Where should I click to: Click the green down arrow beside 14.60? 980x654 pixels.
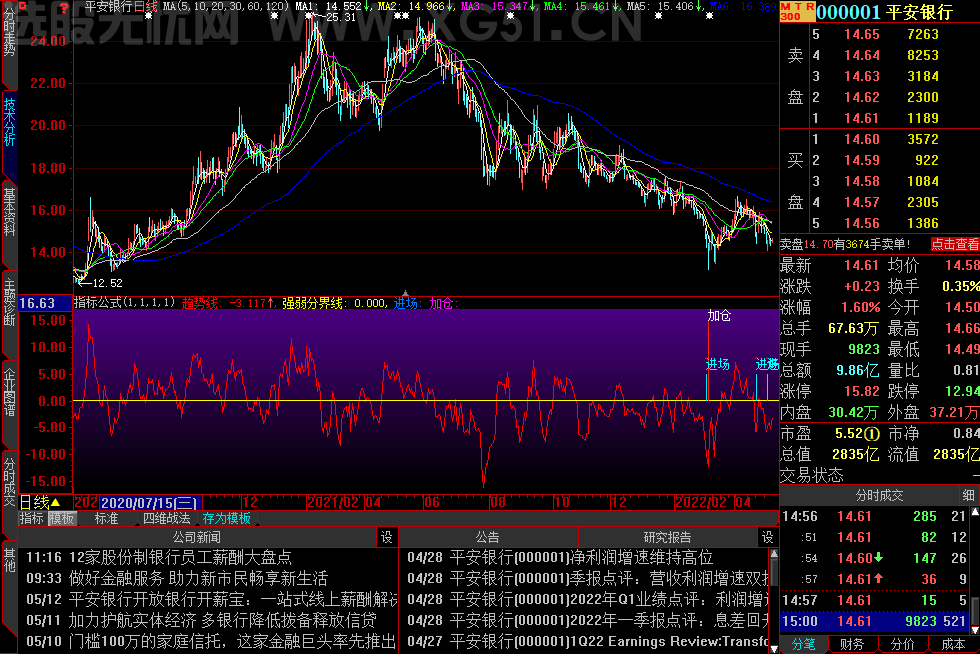pyautogui.click(x=879, y=558)
